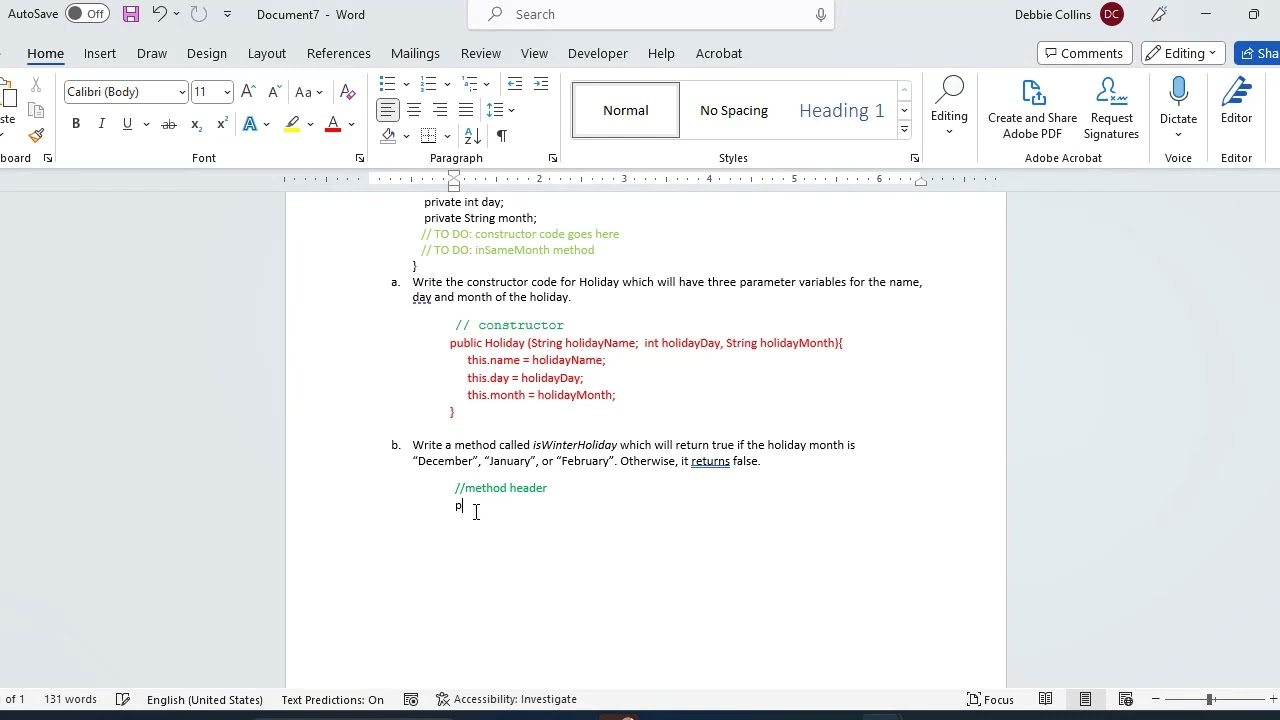This screenshot has width=1280, height=720.
Task: Clear all formatting icon
Action: 348,92
